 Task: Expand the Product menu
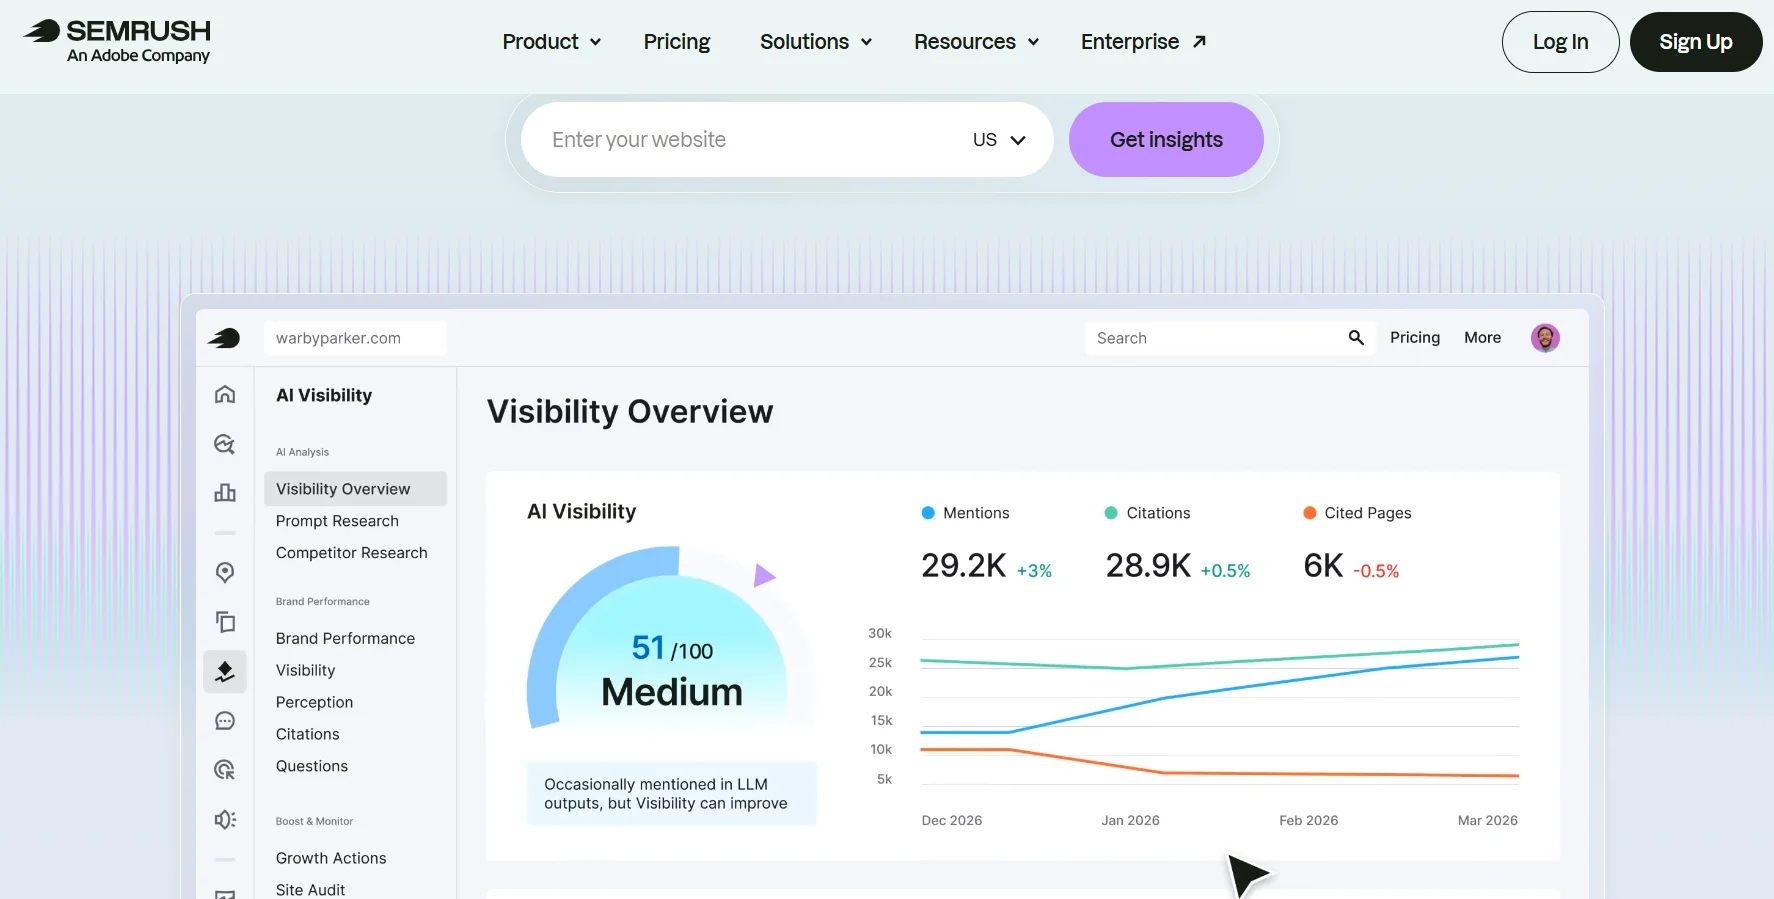click(x=552, y=42)
